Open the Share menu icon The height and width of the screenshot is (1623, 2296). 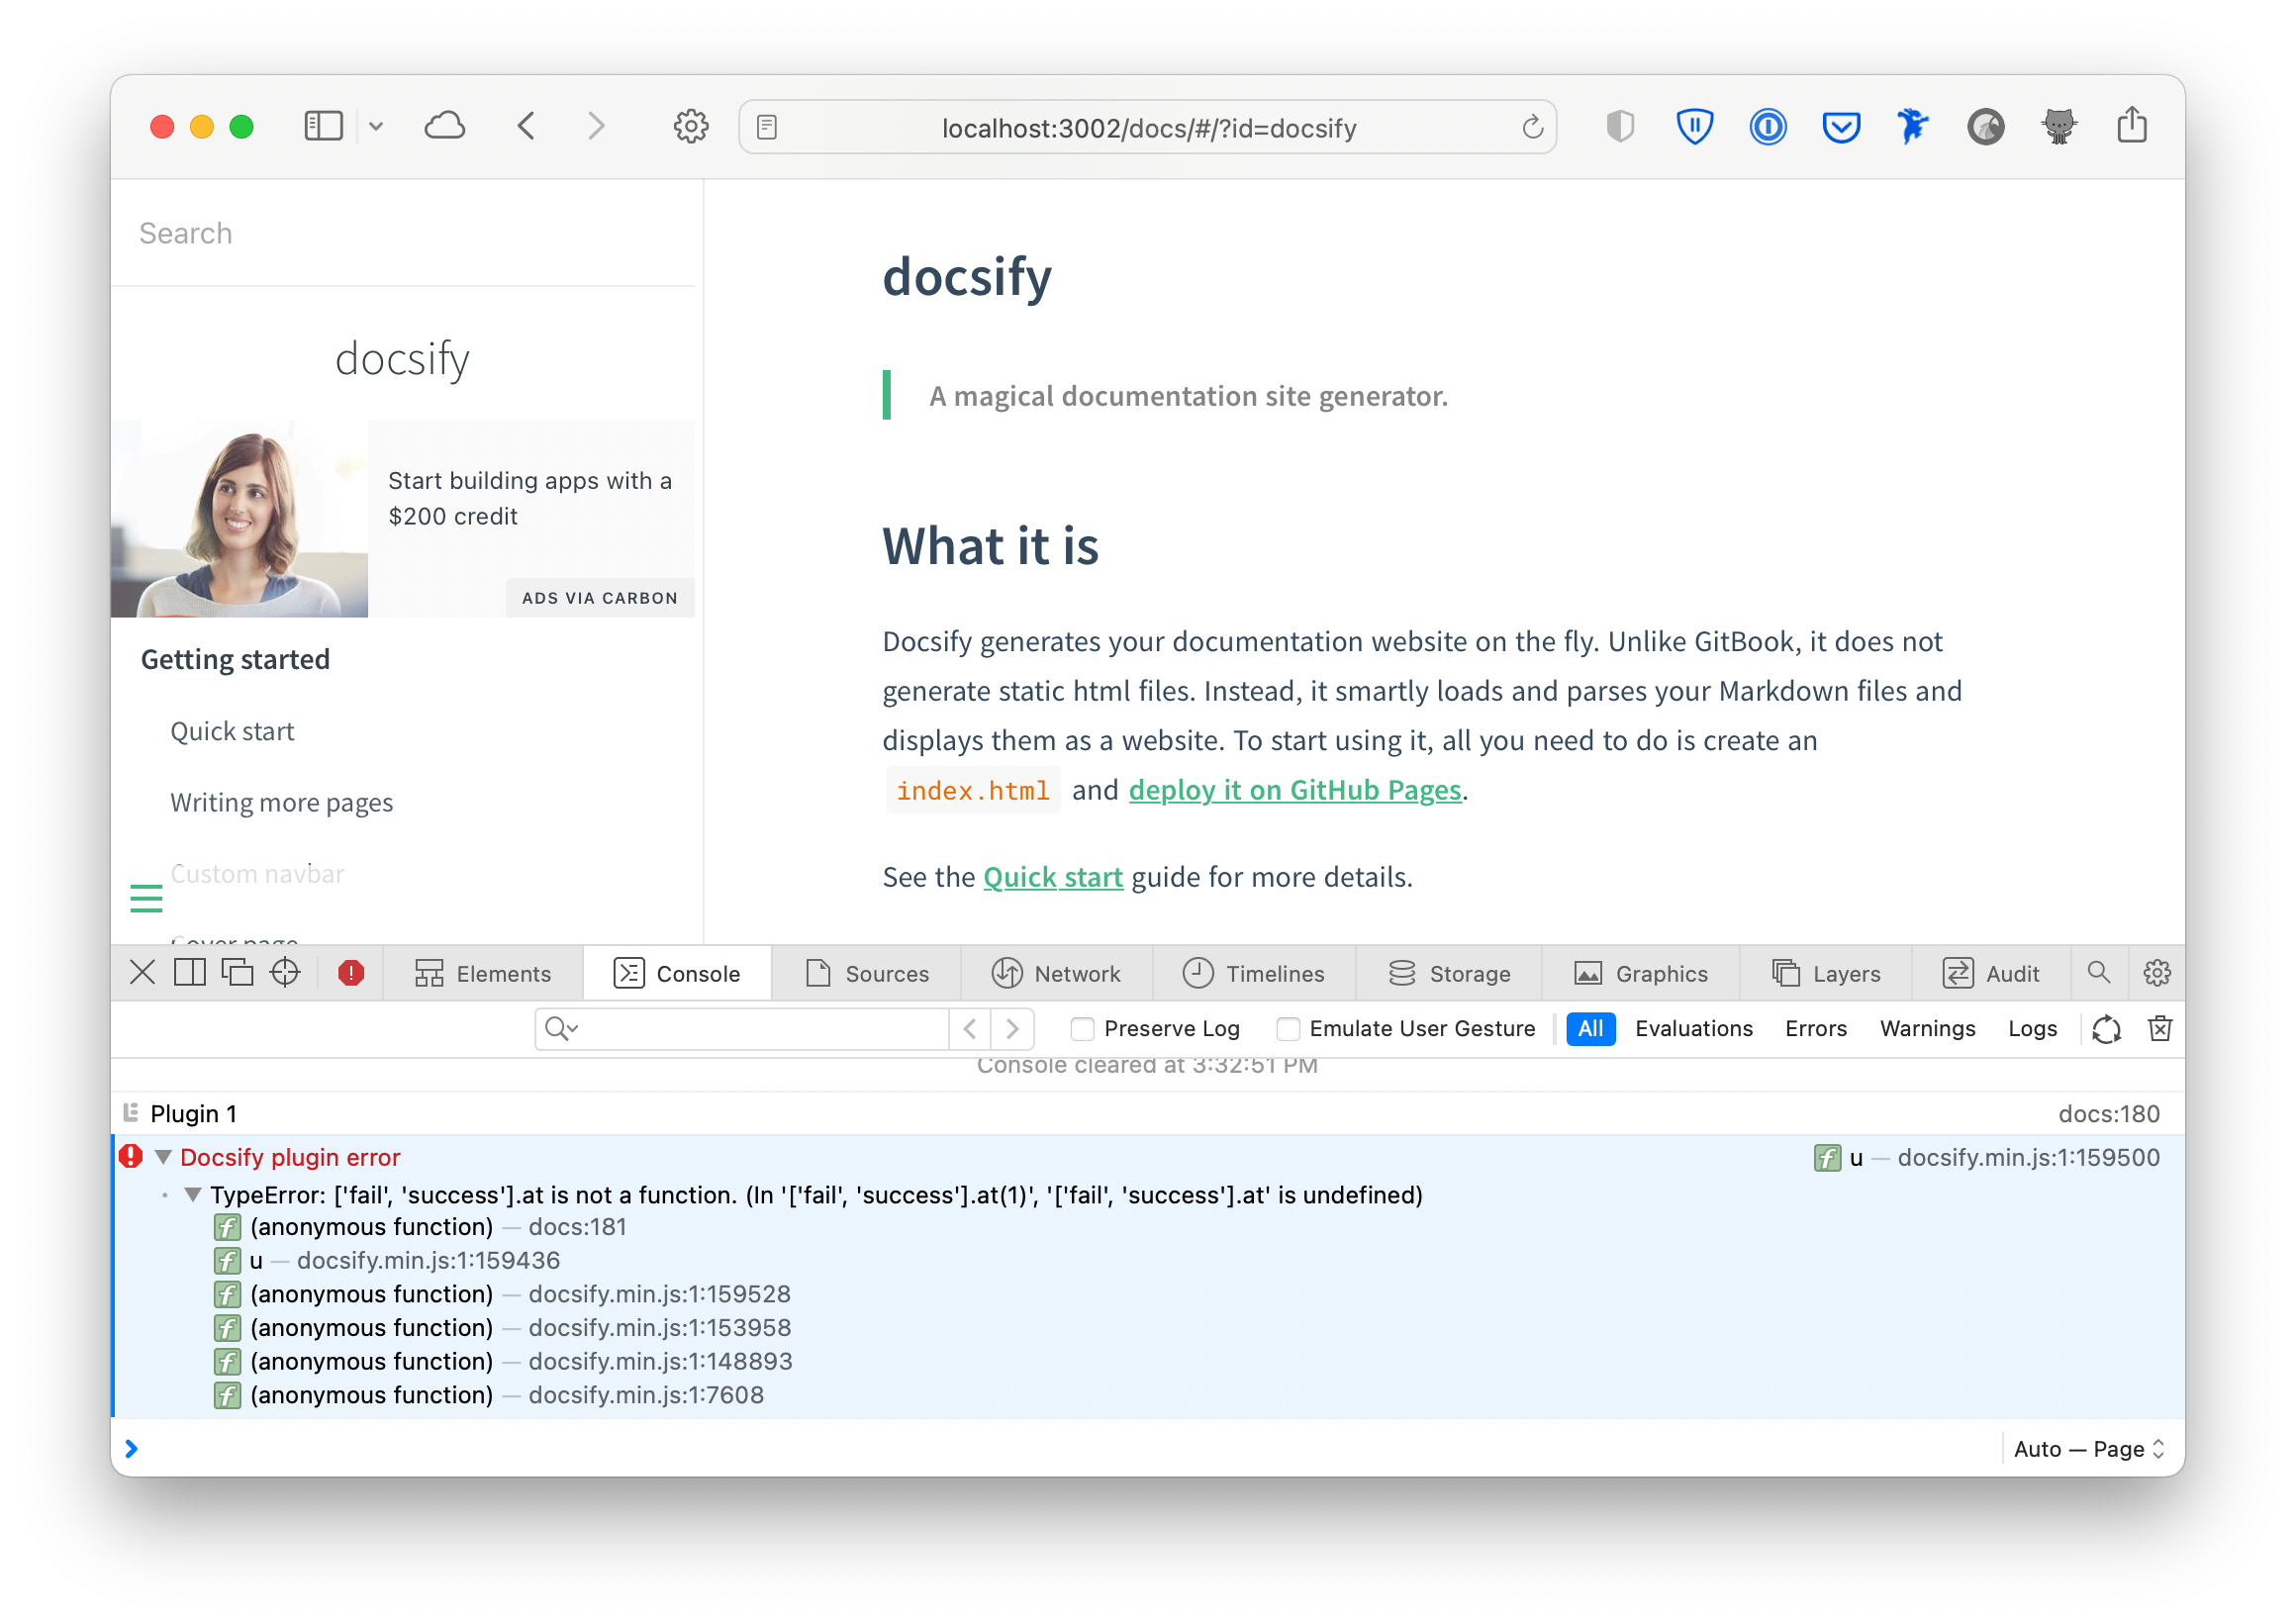pos(2132,125)
